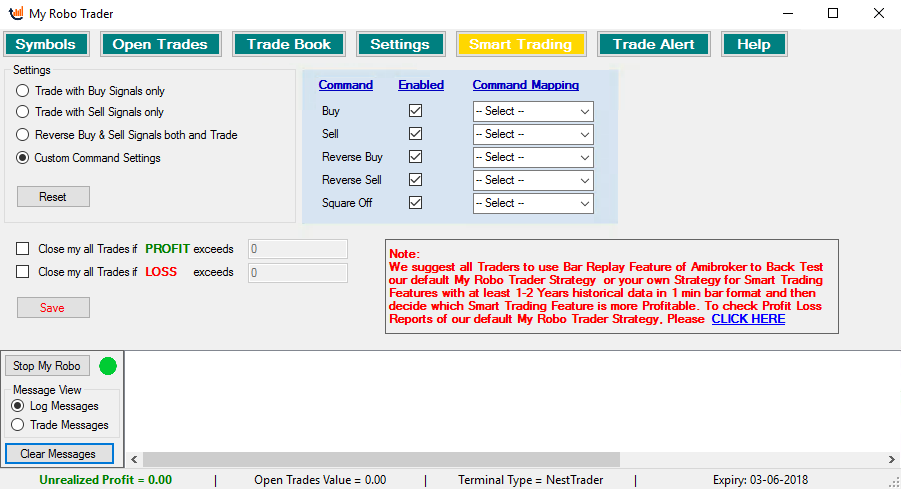Image resolution: width=901 pixels, height=489 pixels.
Task: Maximize the My Robo Trader window
Action: pos(833,13)
